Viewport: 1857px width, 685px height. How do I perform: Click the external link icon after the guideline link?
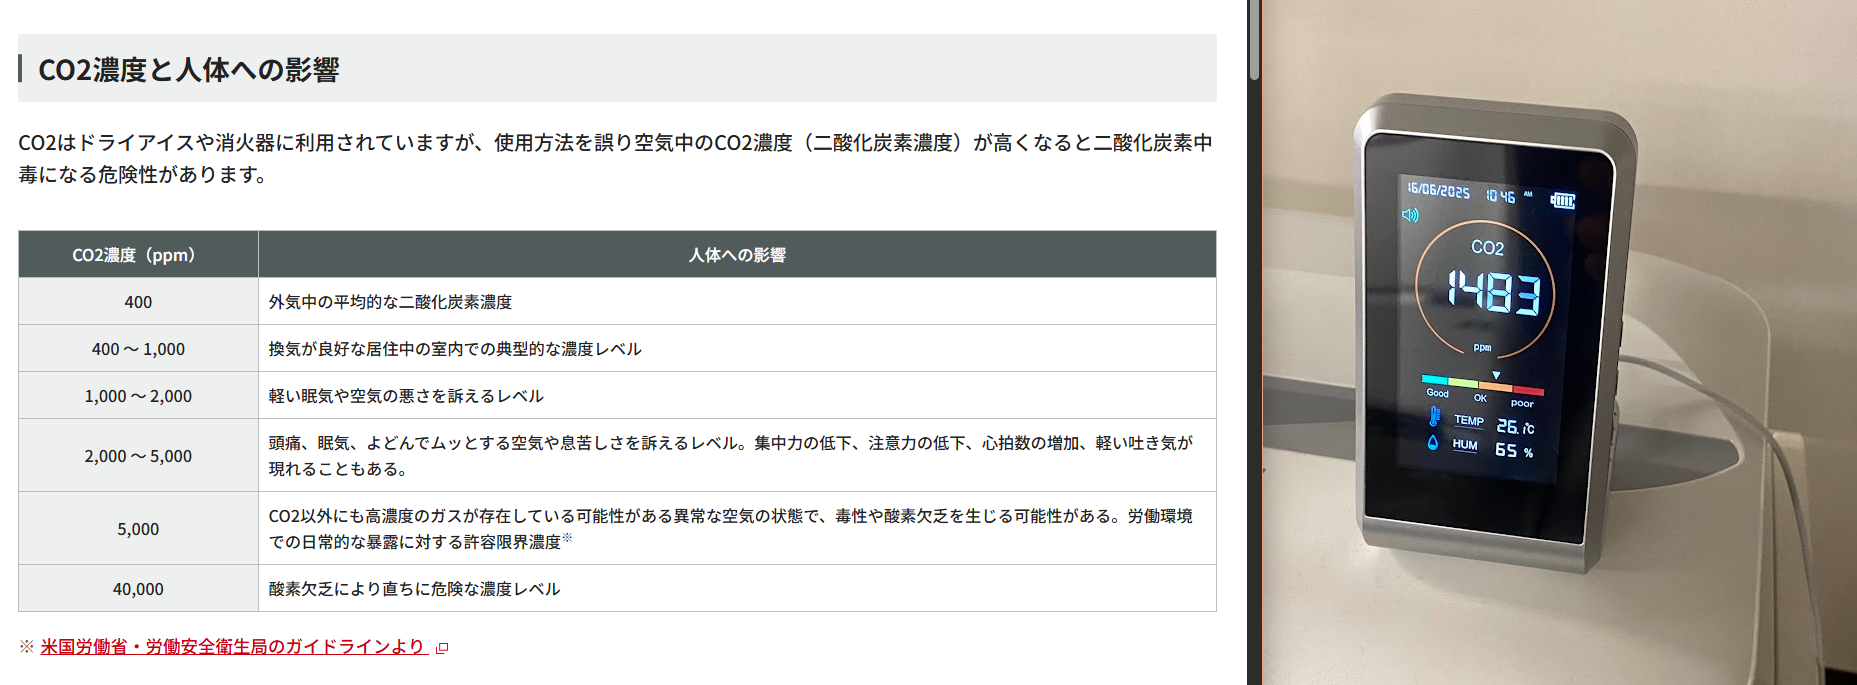(442, 648)
